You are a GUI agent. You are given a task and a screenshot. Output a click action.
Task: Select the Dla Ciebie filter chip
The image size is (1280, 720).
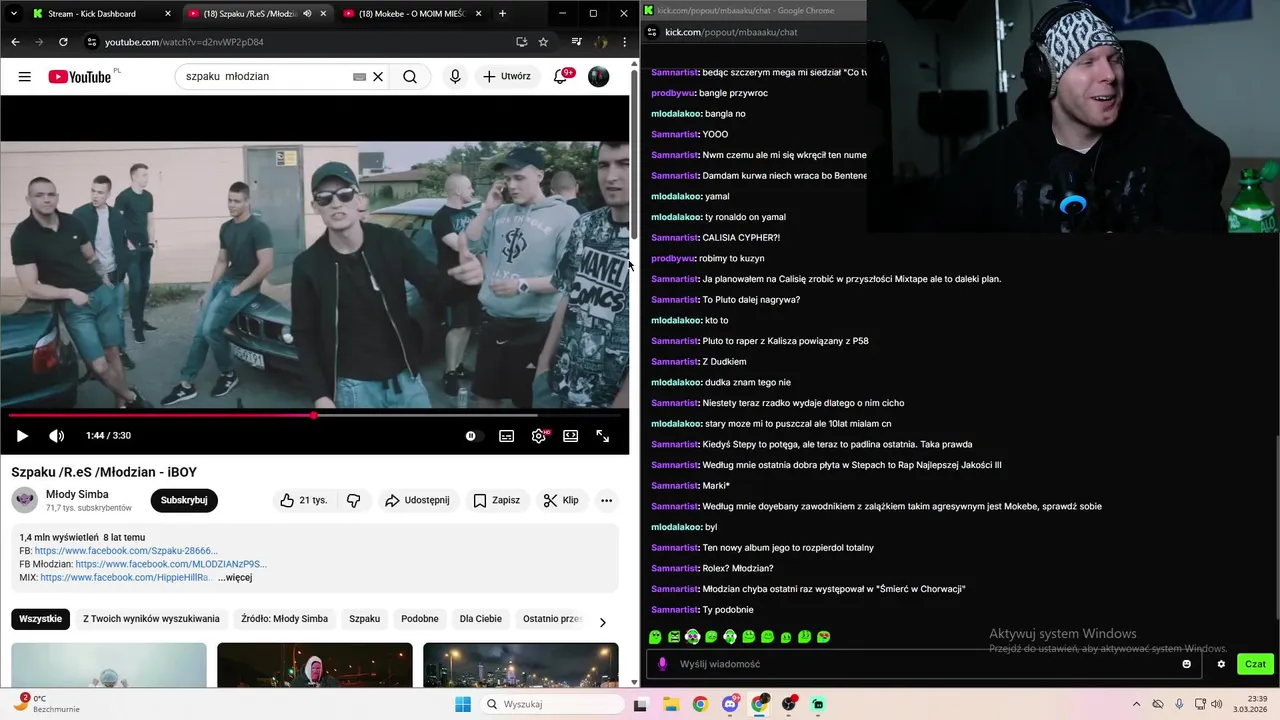tap(481, 619)
